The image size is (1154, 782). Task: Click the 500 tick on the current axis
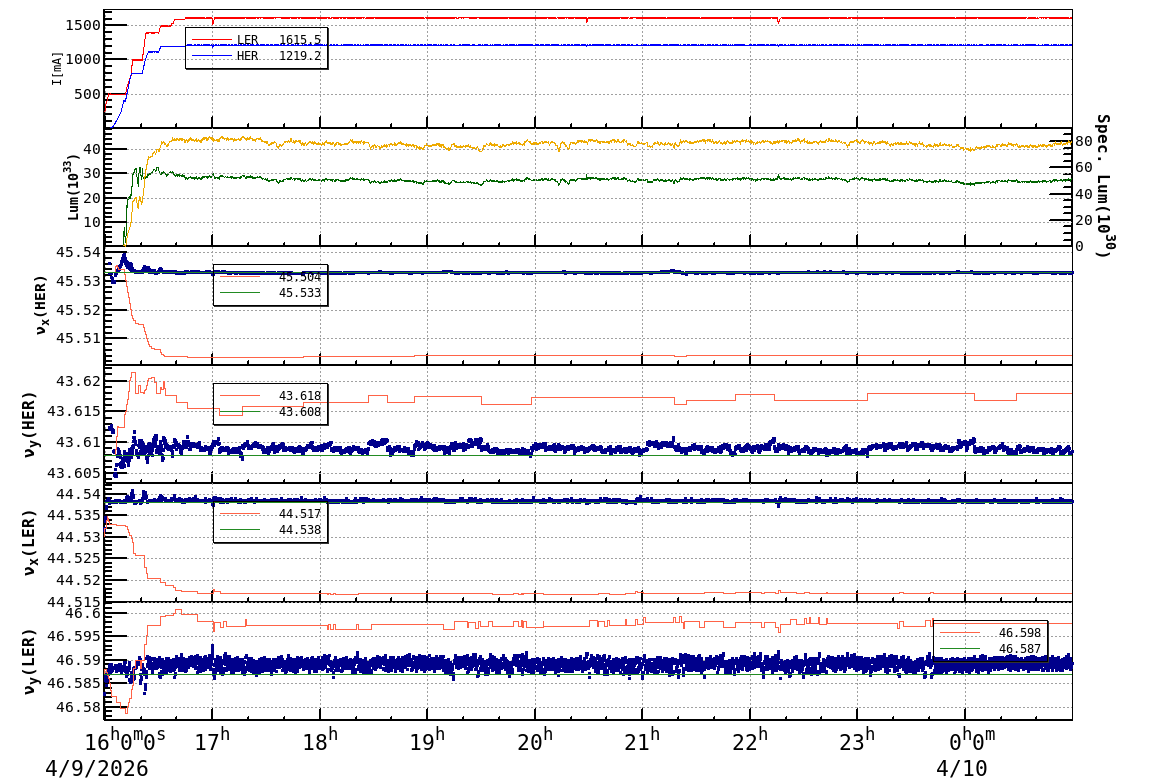(x=86, y=94)
